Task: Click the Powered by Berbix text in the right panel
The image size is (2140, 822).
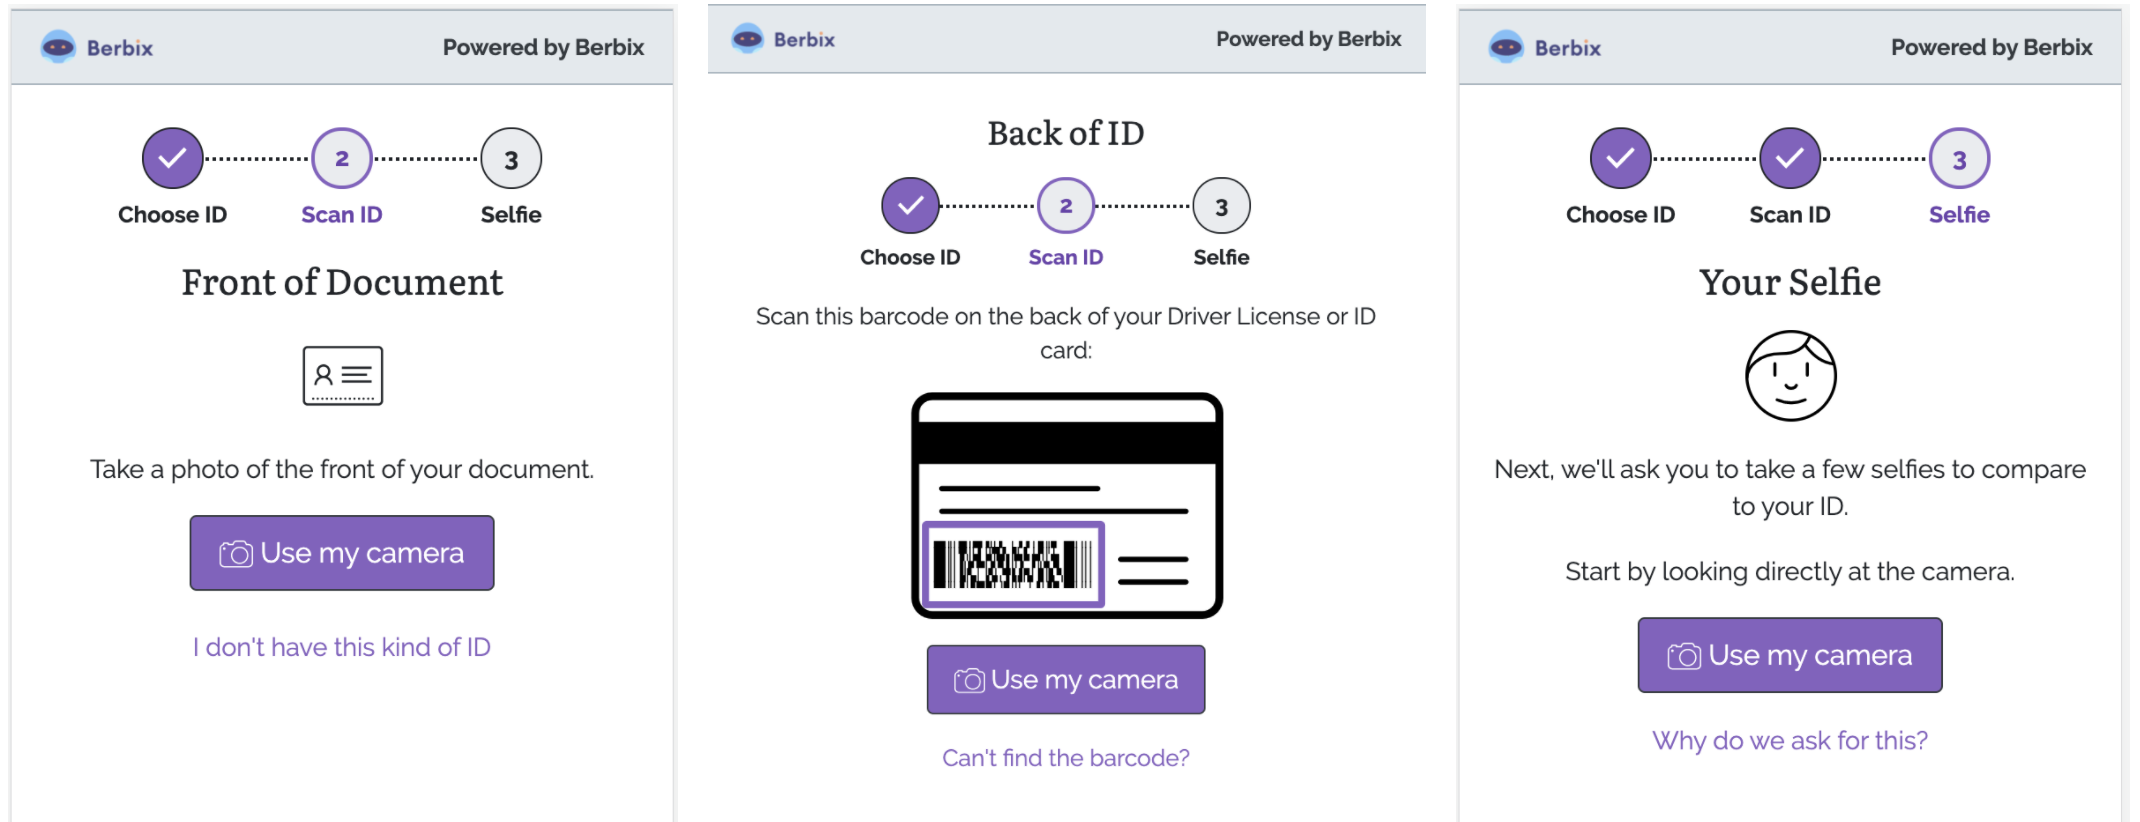Action: pos(1991,47)
